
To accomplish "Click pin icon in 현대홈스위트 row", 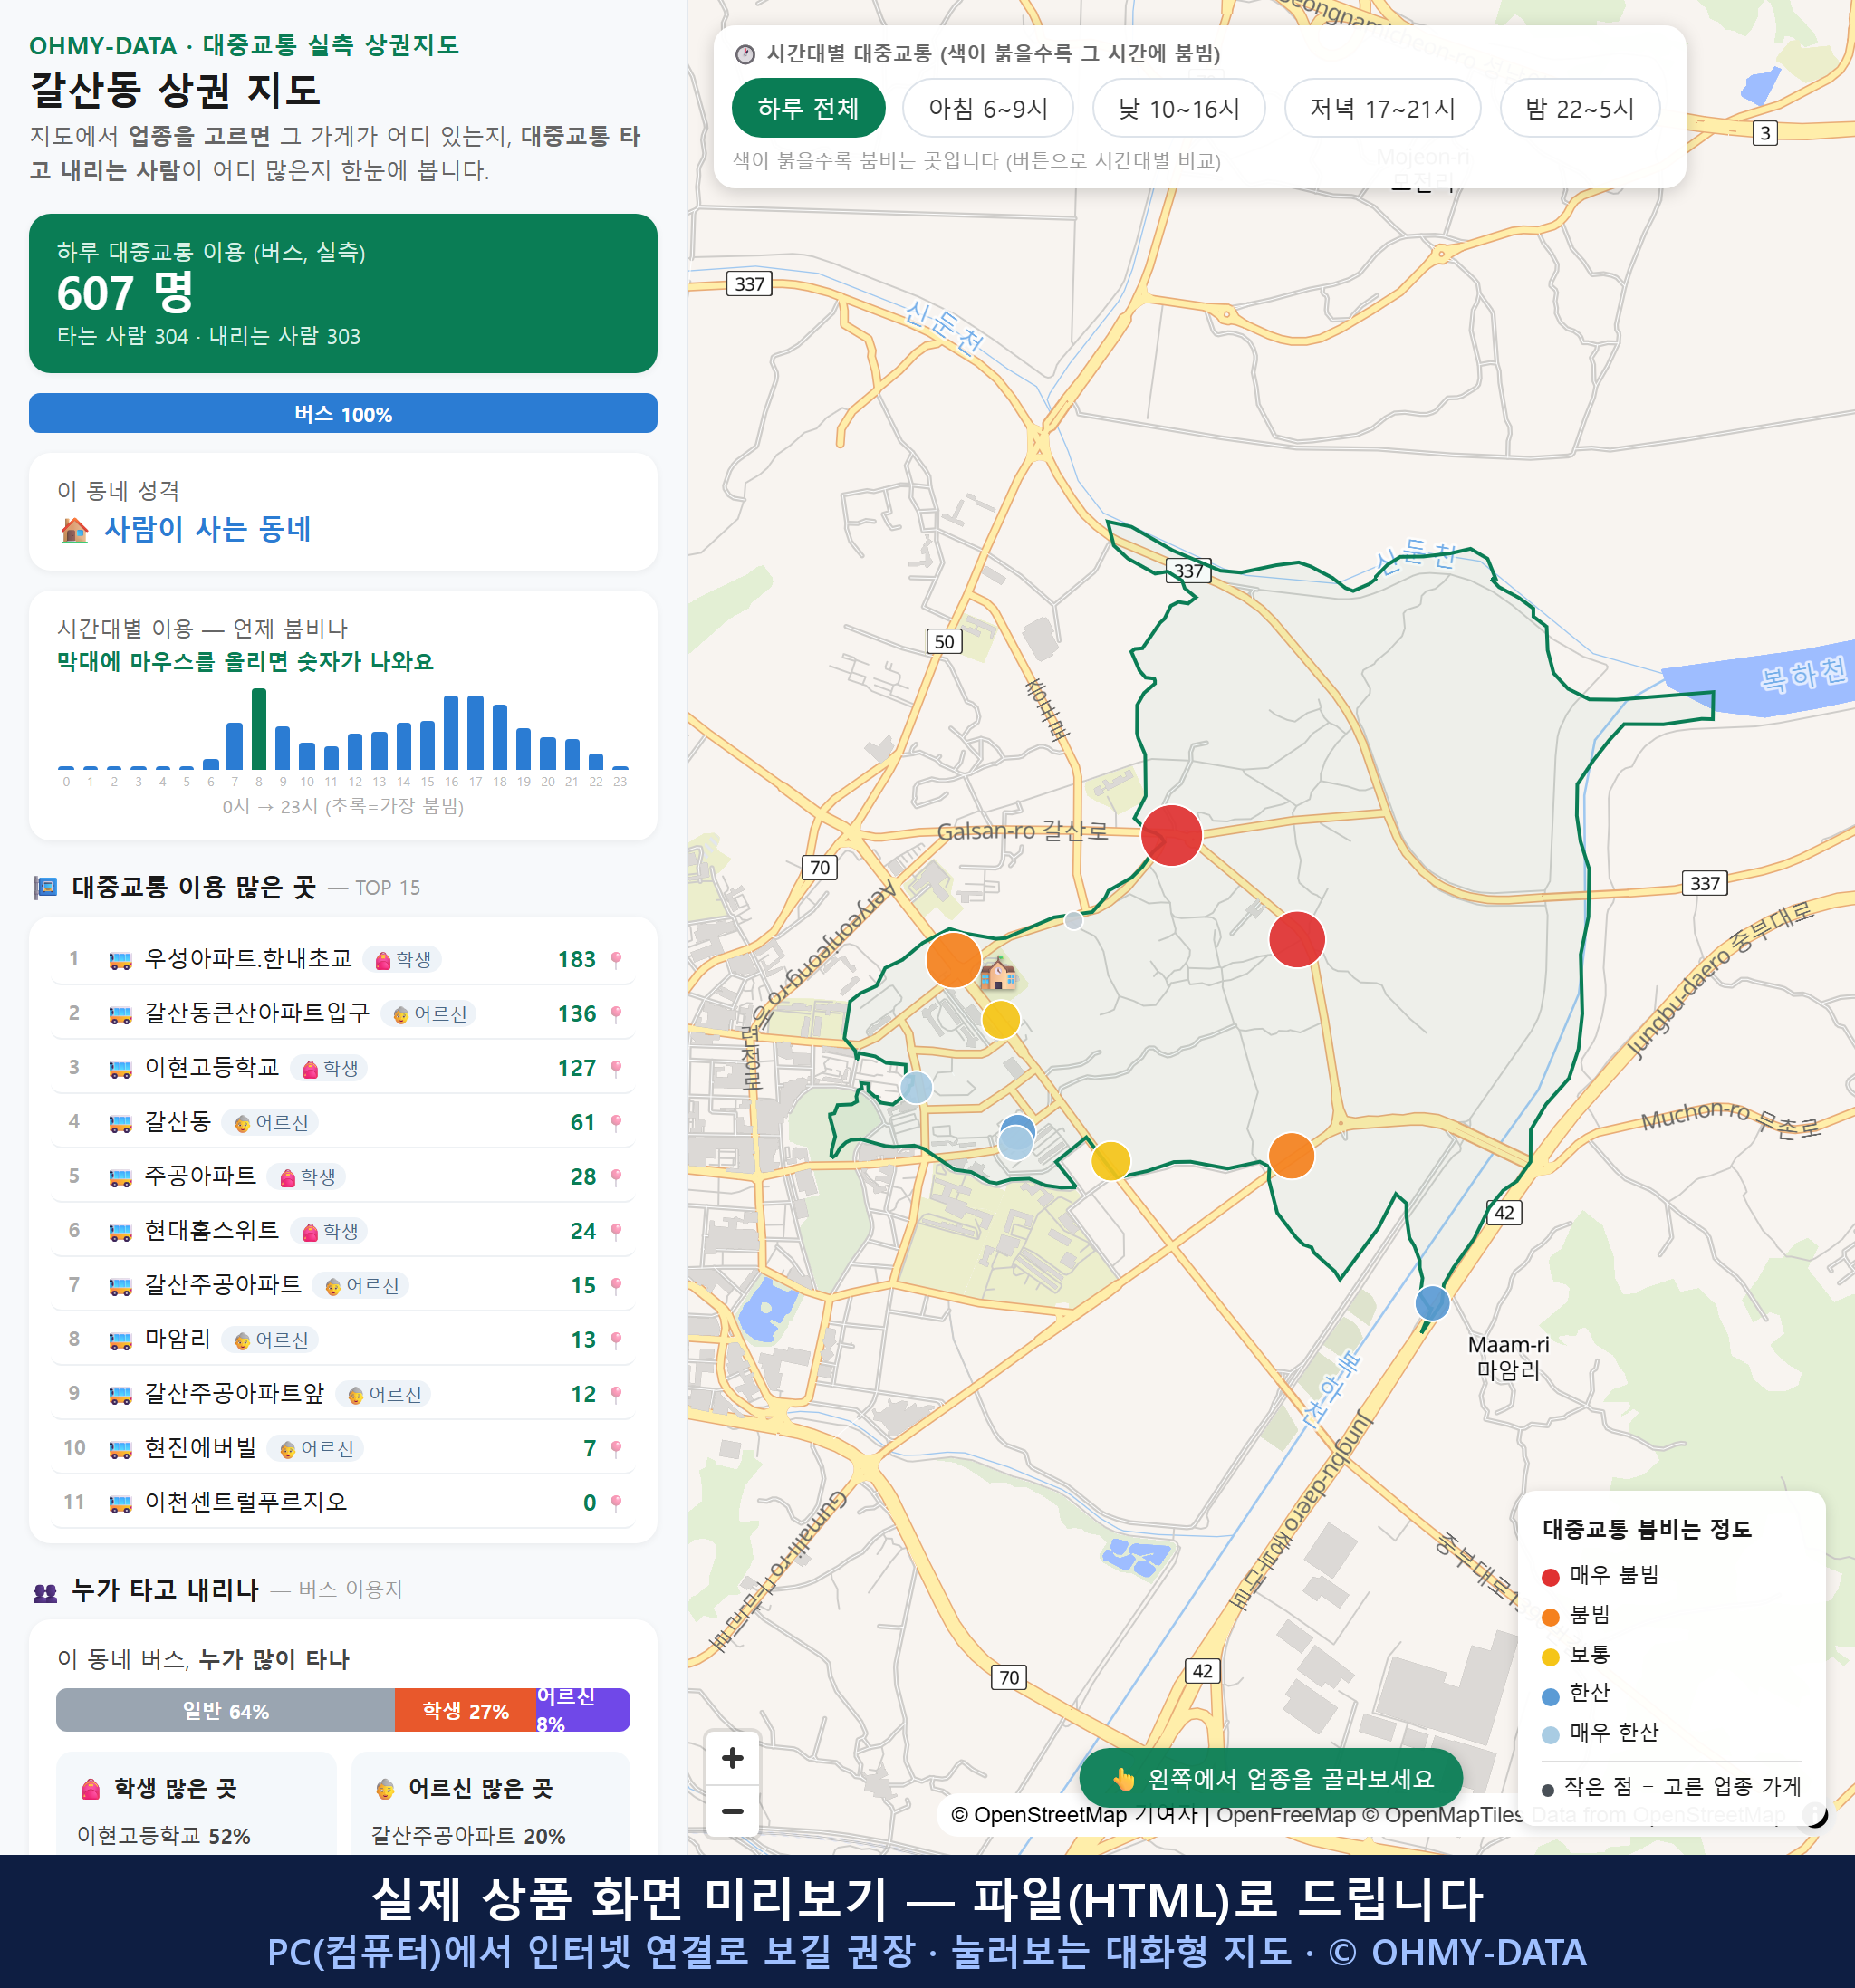I will [616, 1231].
